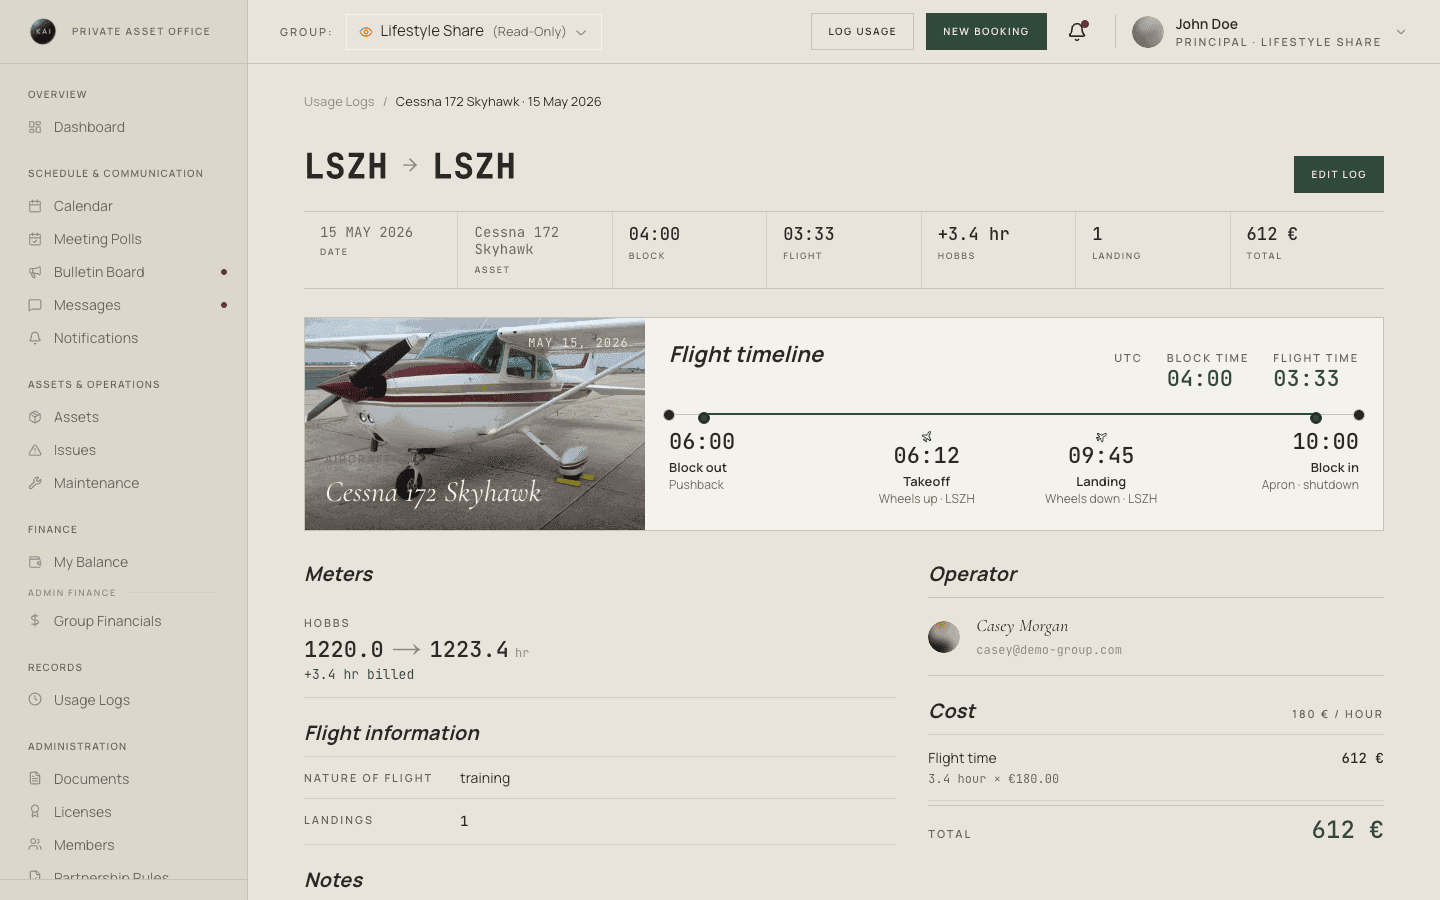Image resolution: width=1440 pixels, height=900 pixels.
Task: Click the Dashboard icon in sidebar
Action: click(x=35, y=127)
